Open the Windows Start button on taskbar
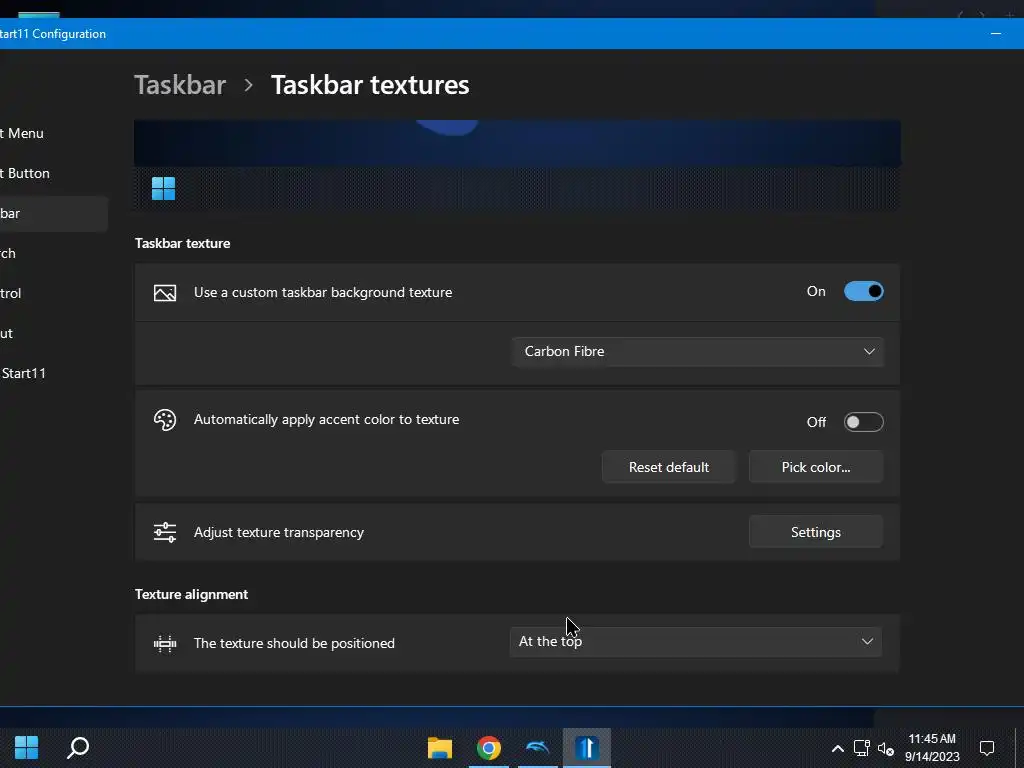The image size is (1024, 768). pyautogui.click(x=27, y=747)
